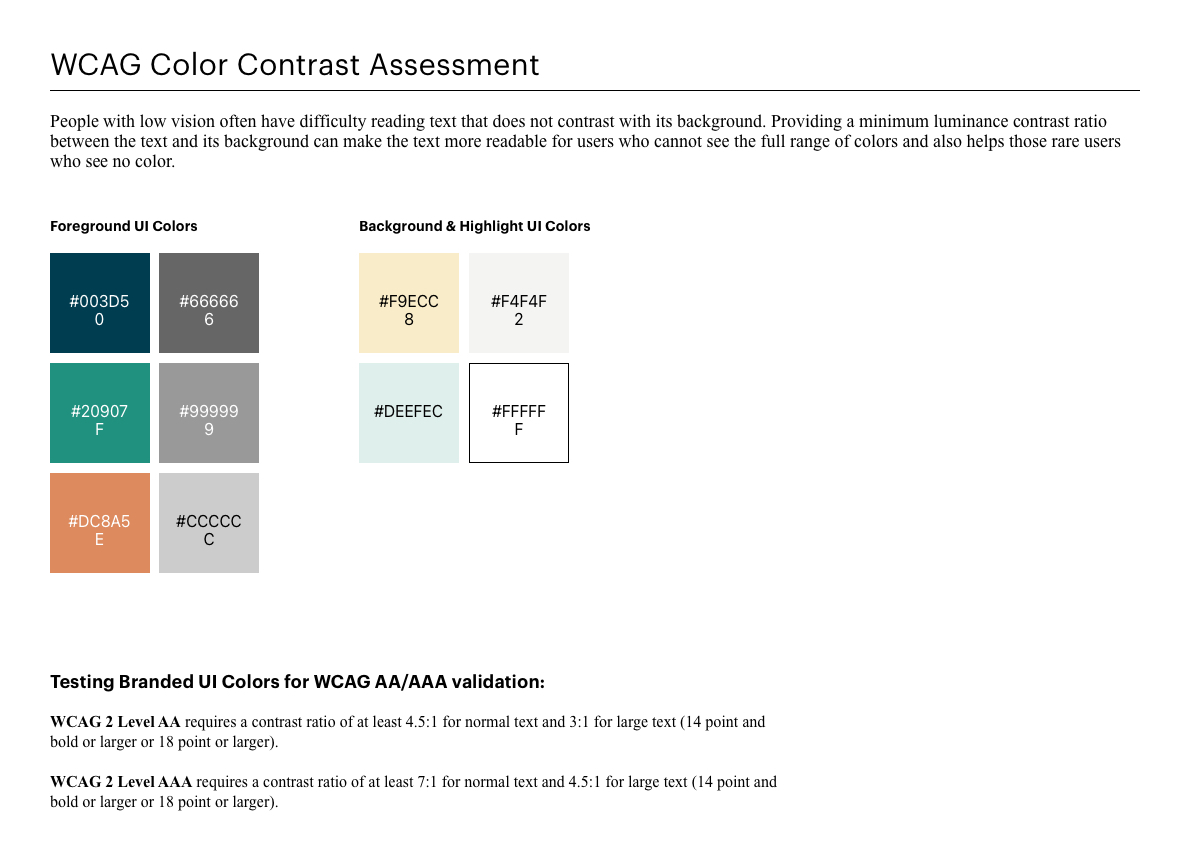
Task: Click the 7:1 normal text ratio sentence
Action: click(x=414, y=792)
